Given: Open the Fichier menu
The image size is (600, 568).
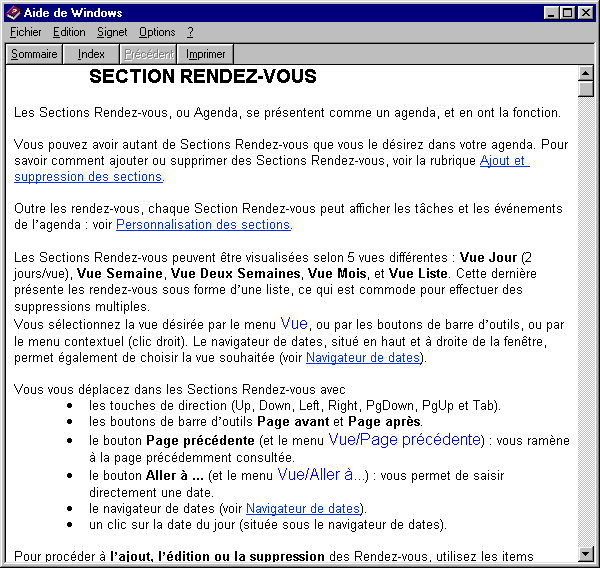Looking at the screenshot, I should pos(26,32).
